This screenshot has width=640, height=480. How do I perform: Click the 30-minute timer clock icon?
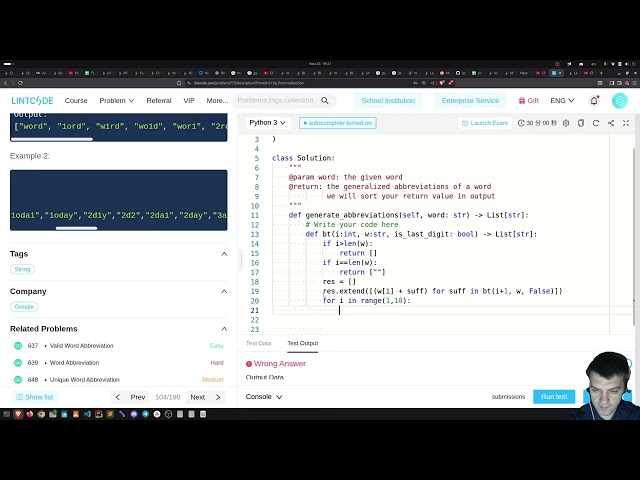(x=521, y=123)
